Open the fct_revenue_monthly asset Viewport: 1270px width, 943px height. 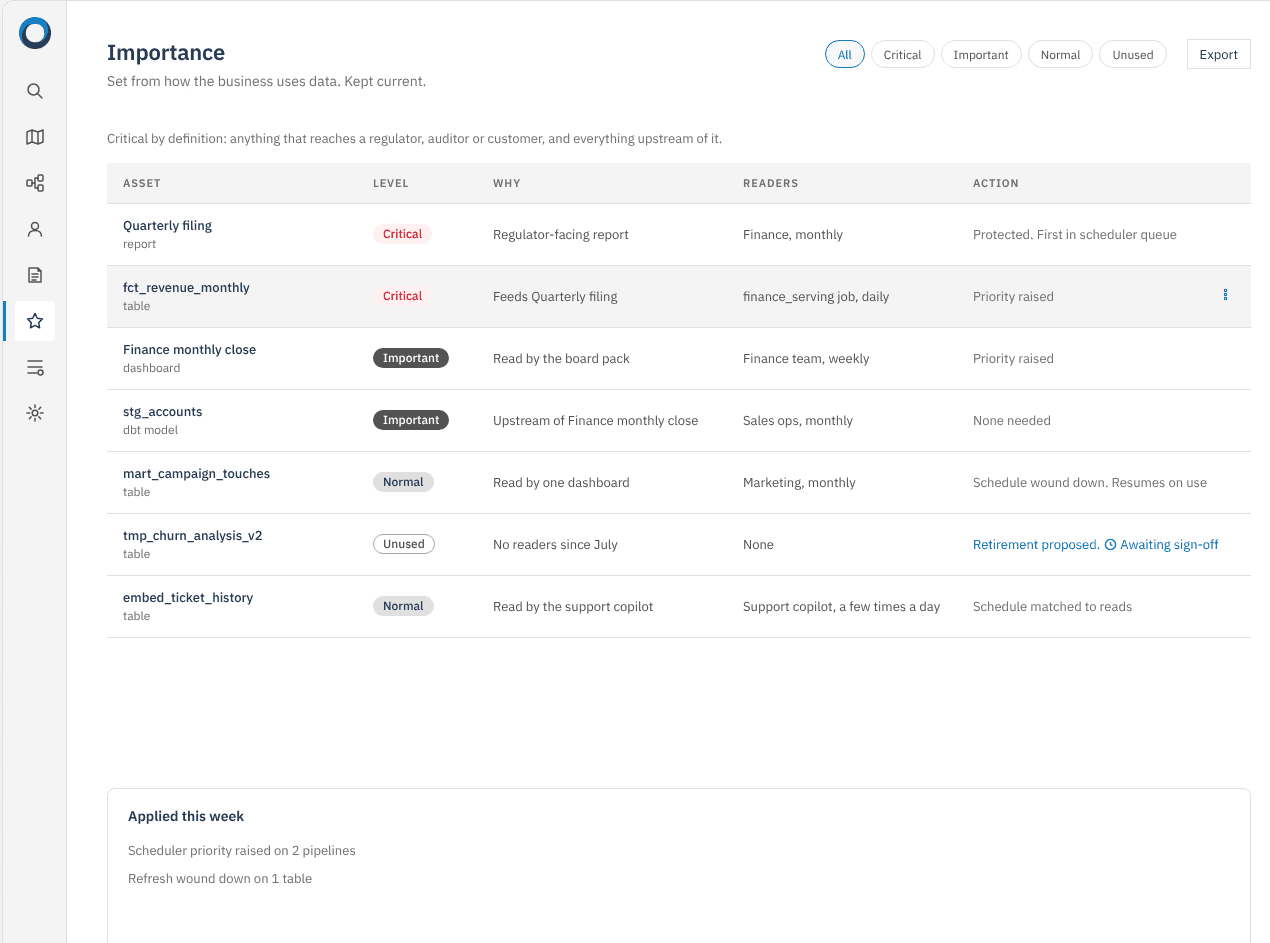click(x=186, y=288)
